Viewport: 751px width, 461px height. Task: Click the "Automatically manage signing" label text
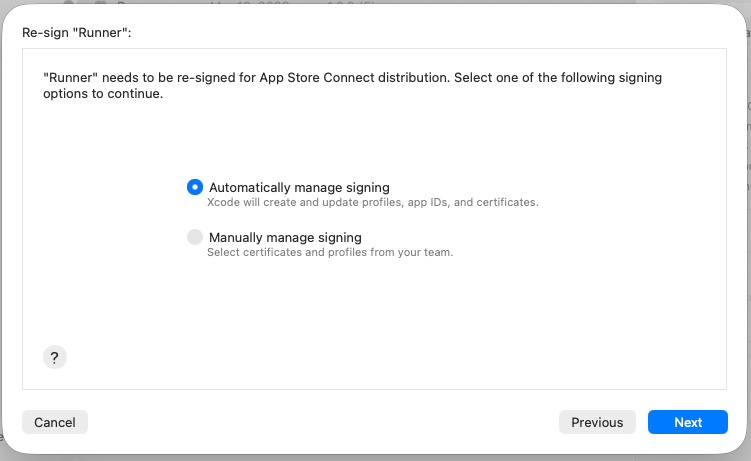point(299,187)
